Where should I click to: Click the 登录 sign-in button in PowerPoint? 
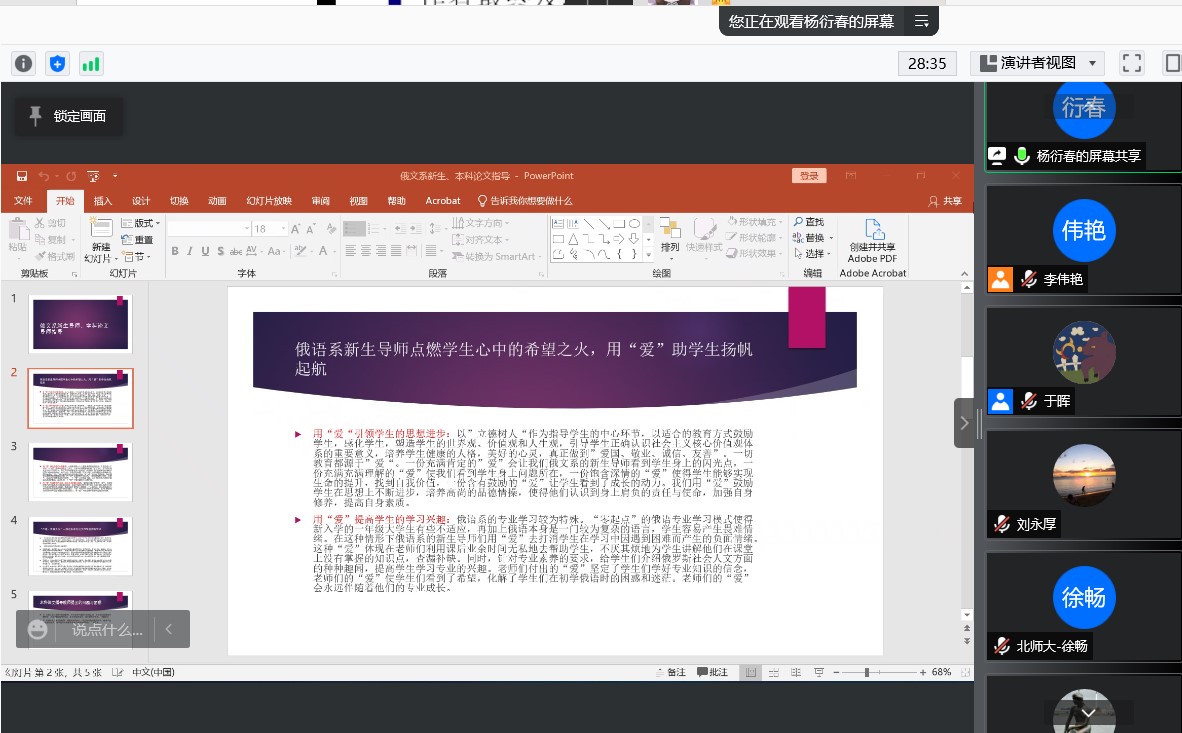click(808, 175)
